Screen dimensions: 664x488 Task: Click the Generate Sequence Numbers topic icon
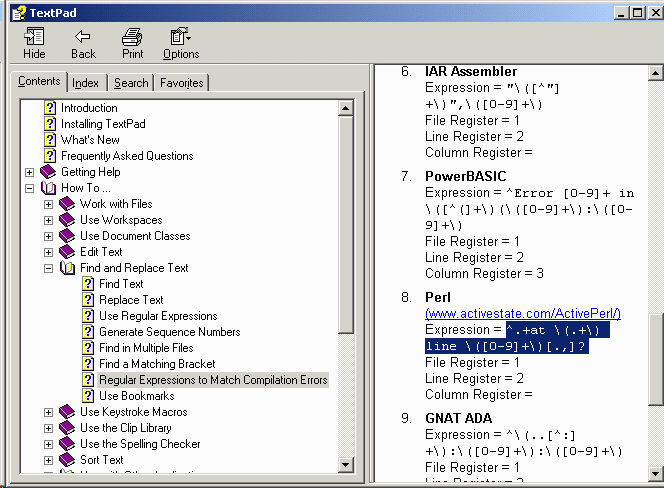(88, 332)
